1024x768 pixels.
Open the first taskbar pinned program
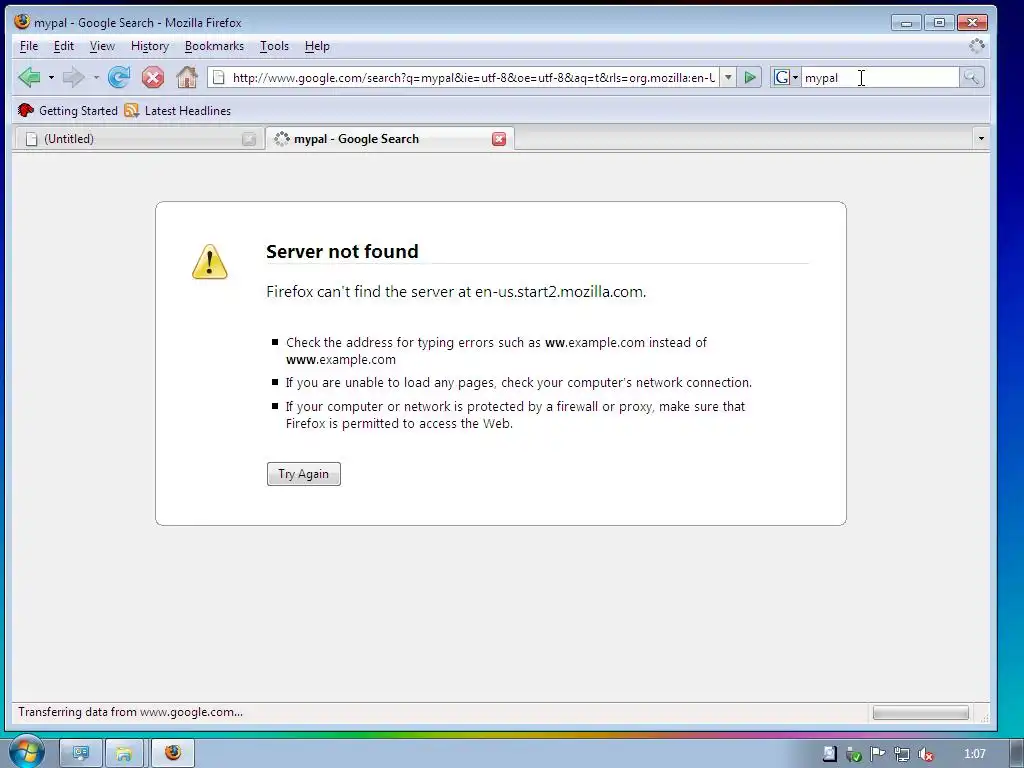click(x=81, y=754)
